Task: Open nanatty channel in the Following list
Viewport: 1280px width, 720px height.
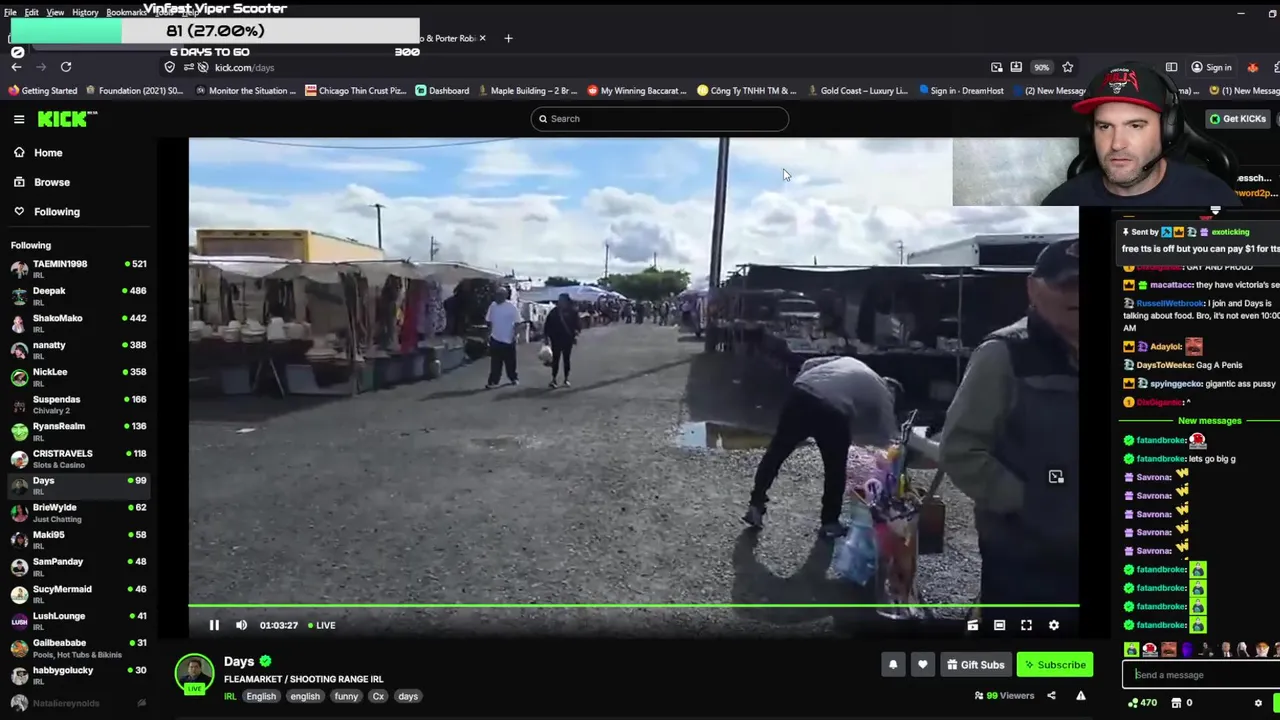Action: [78, 349]
